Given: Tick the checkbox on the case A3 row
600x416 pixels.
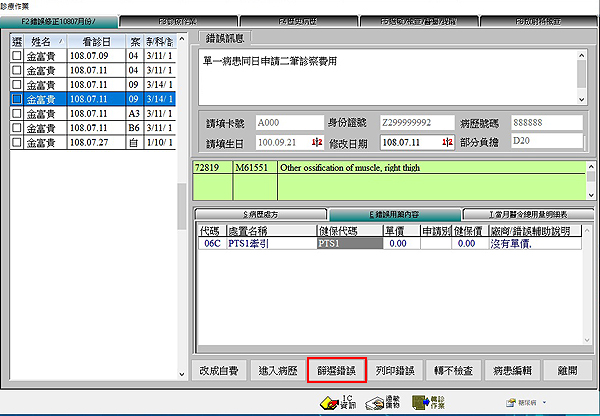Looking at the screenshot, I should 16,114.
